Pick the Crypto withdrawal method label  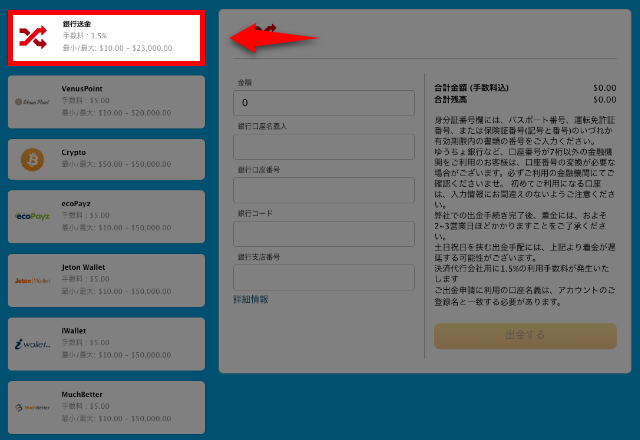[74, 152]
